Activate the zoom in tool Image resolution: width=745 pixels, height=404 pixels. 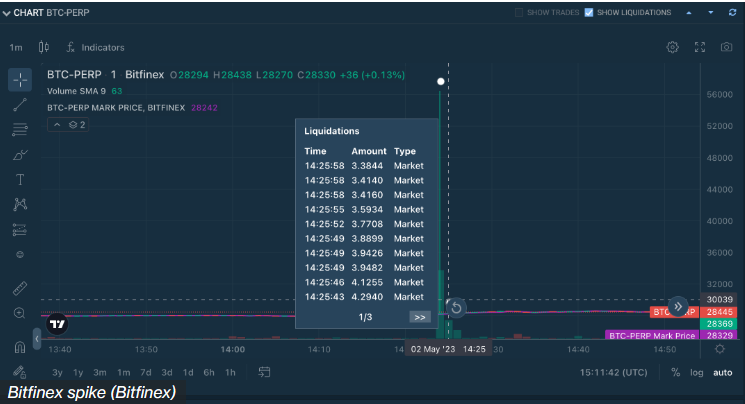click(x=20, y=313)
